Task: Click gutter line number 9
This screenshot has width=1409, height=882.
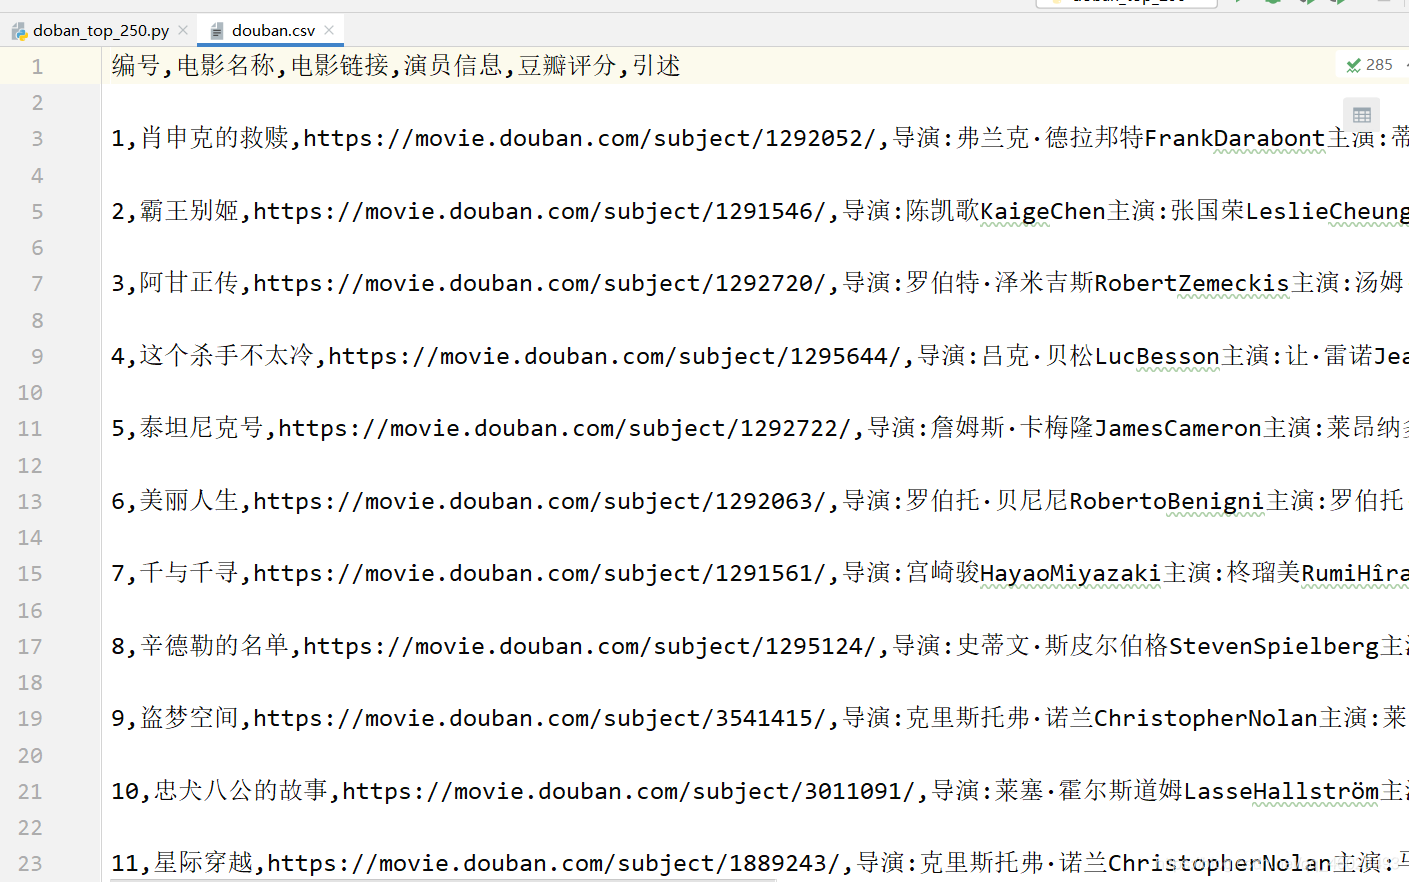Action: [x=37, y=356]
